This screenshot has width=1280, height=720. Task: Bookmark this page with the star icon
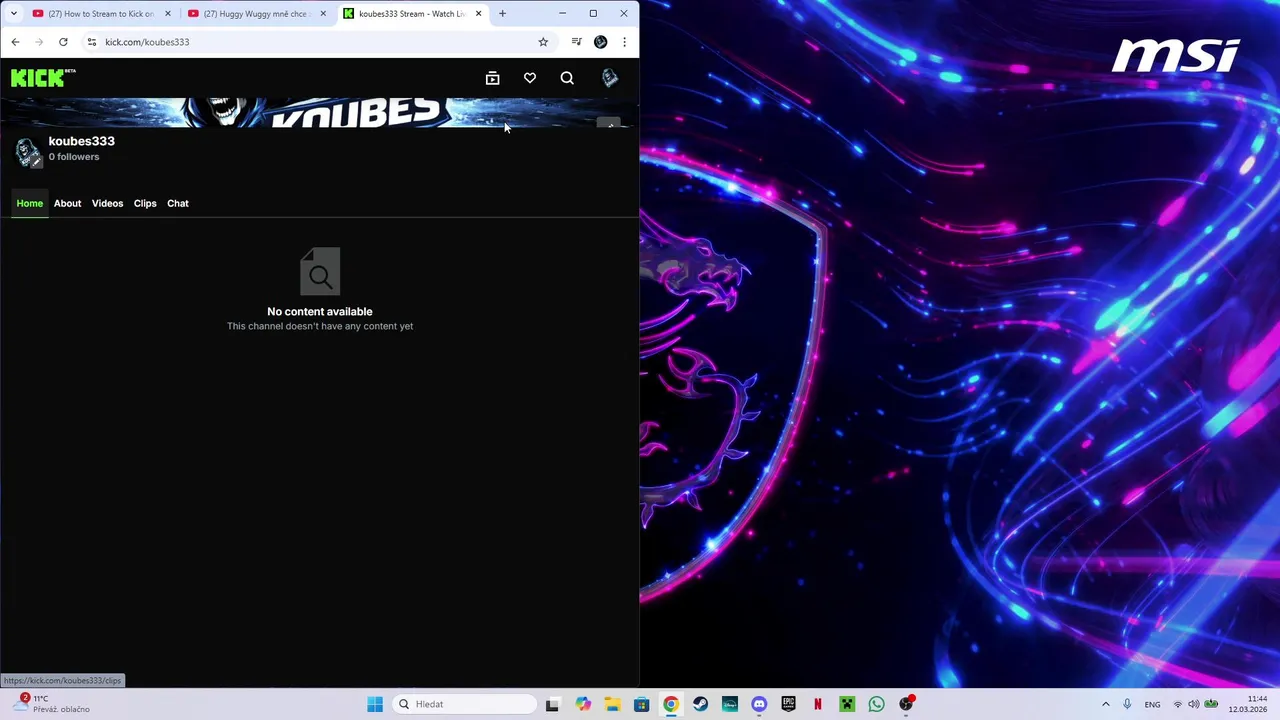tap(543, 42)
